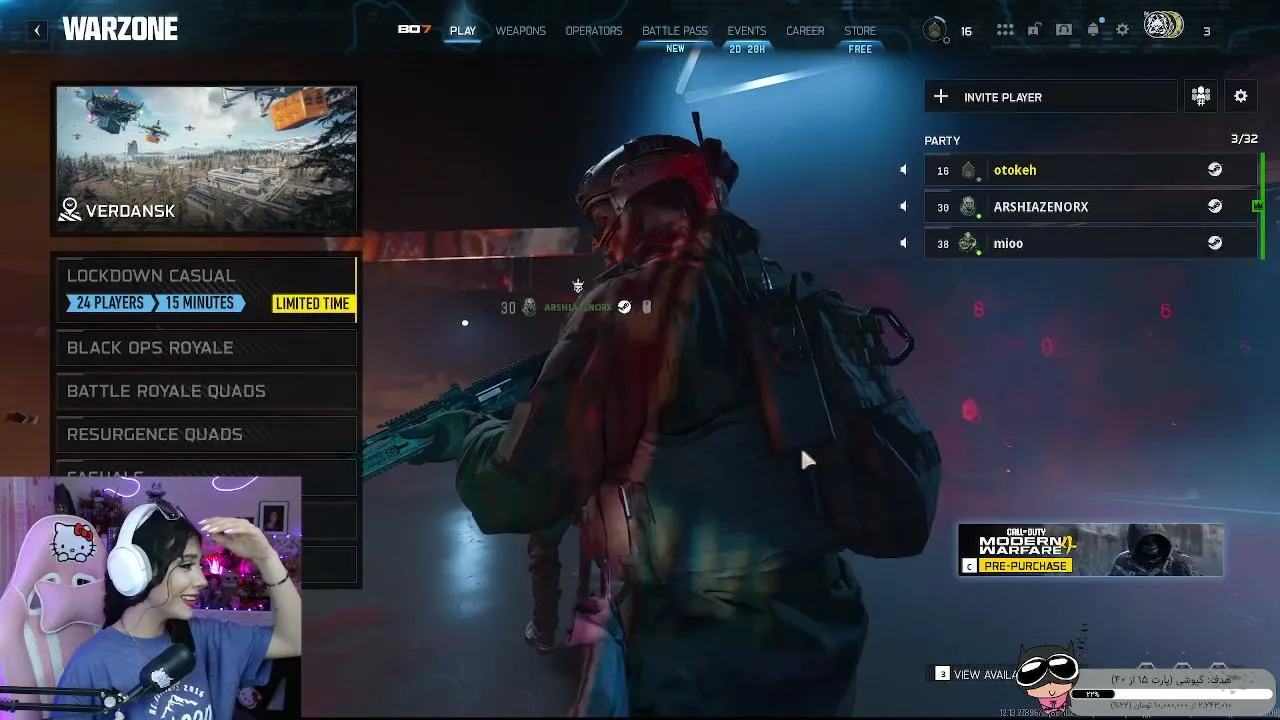
Task: Click ARSHIAZENORX's rank emblem icon
Action: [x=968, y=207]
